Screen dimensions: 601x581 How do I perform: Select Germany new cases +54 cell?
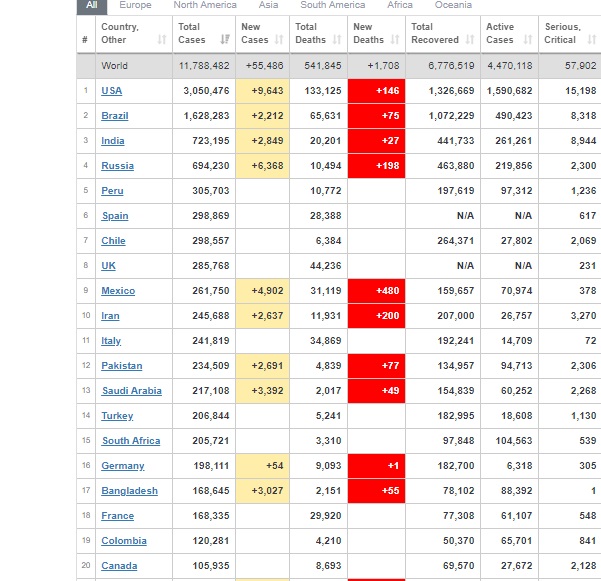(263, 466)
